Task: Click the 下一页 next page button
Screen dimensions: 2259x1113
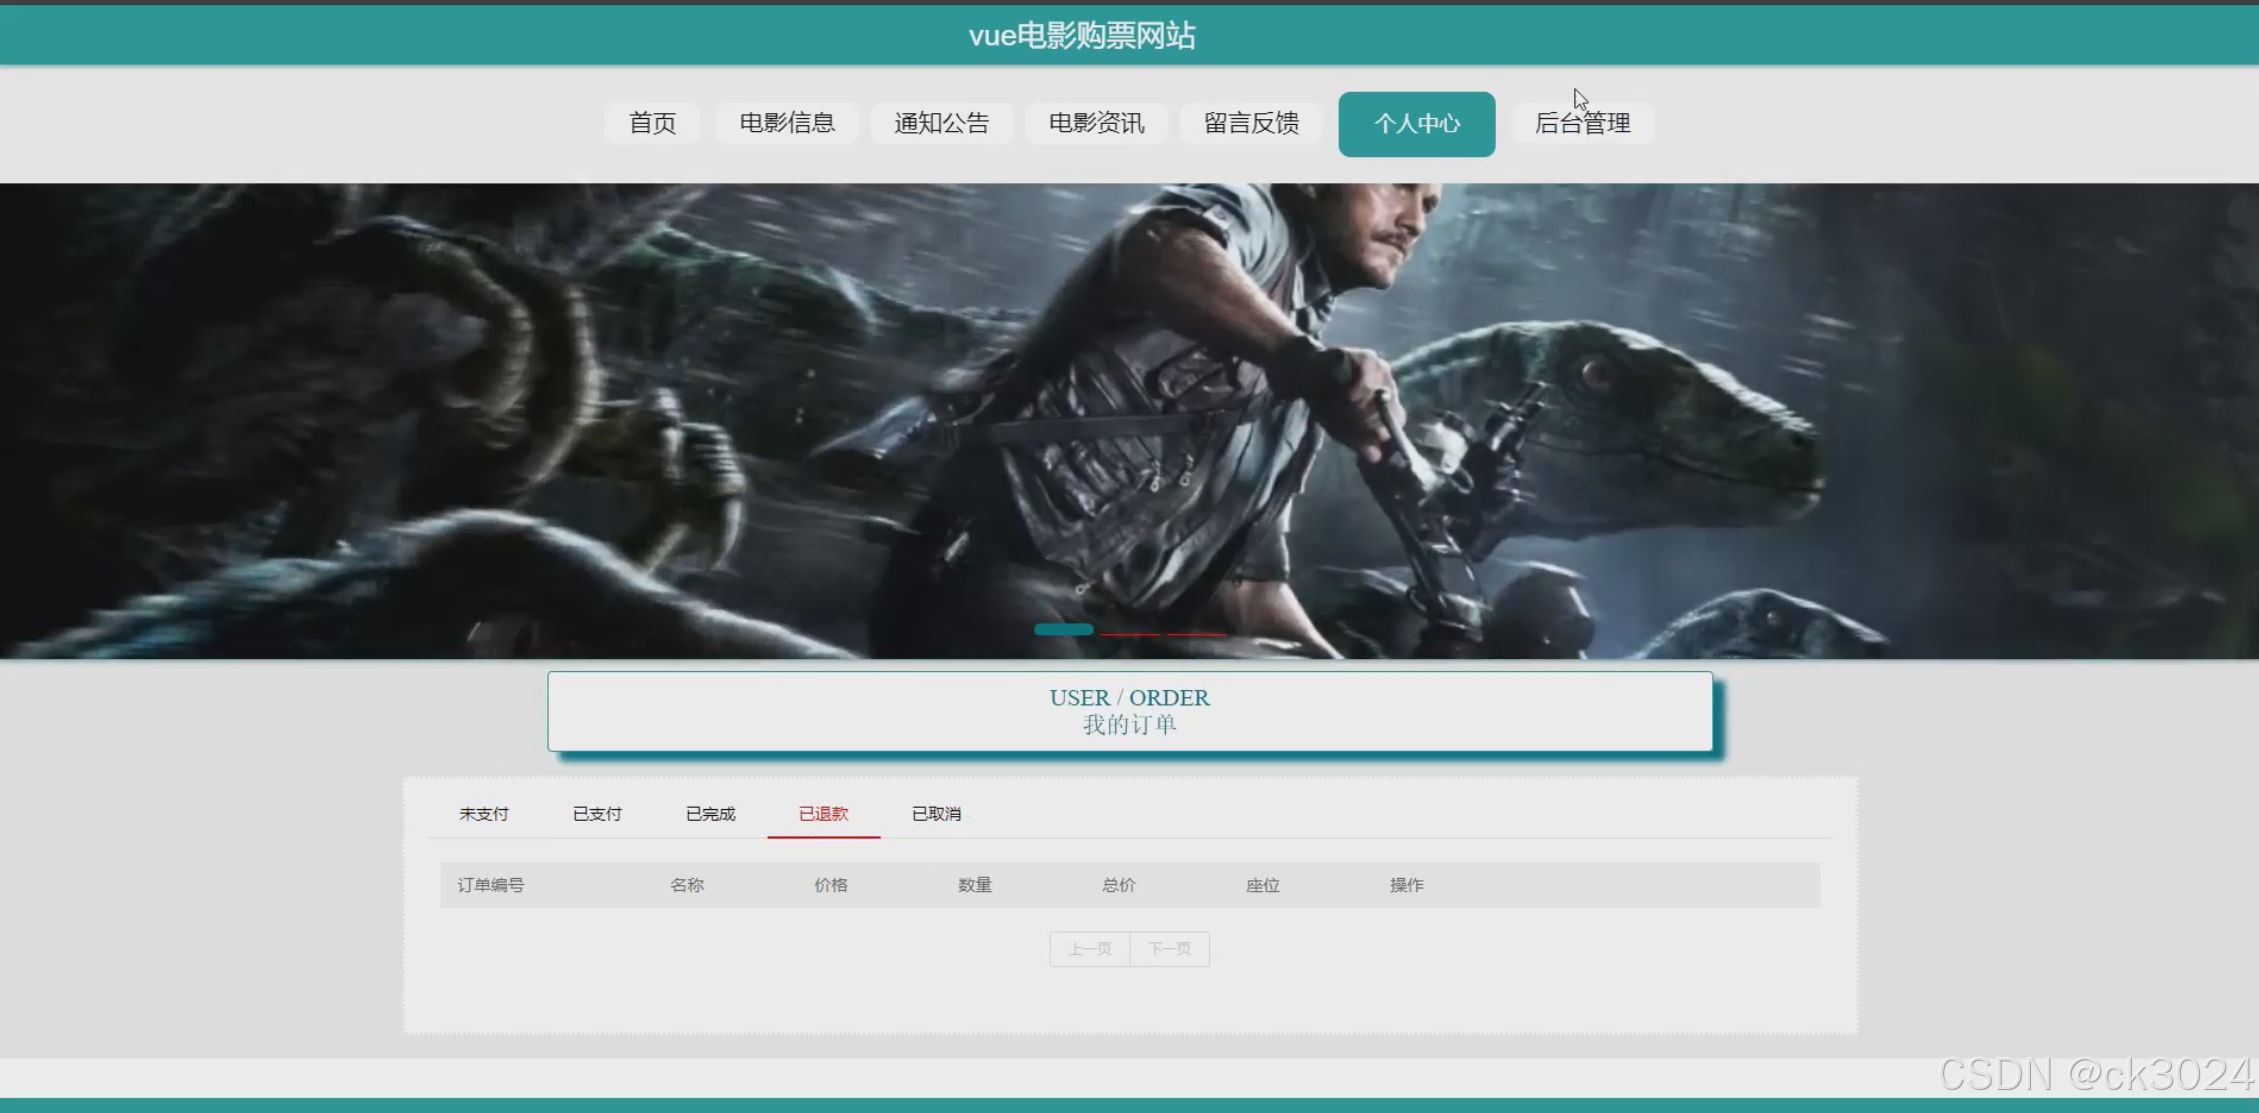Action: tap(1169, 949)
